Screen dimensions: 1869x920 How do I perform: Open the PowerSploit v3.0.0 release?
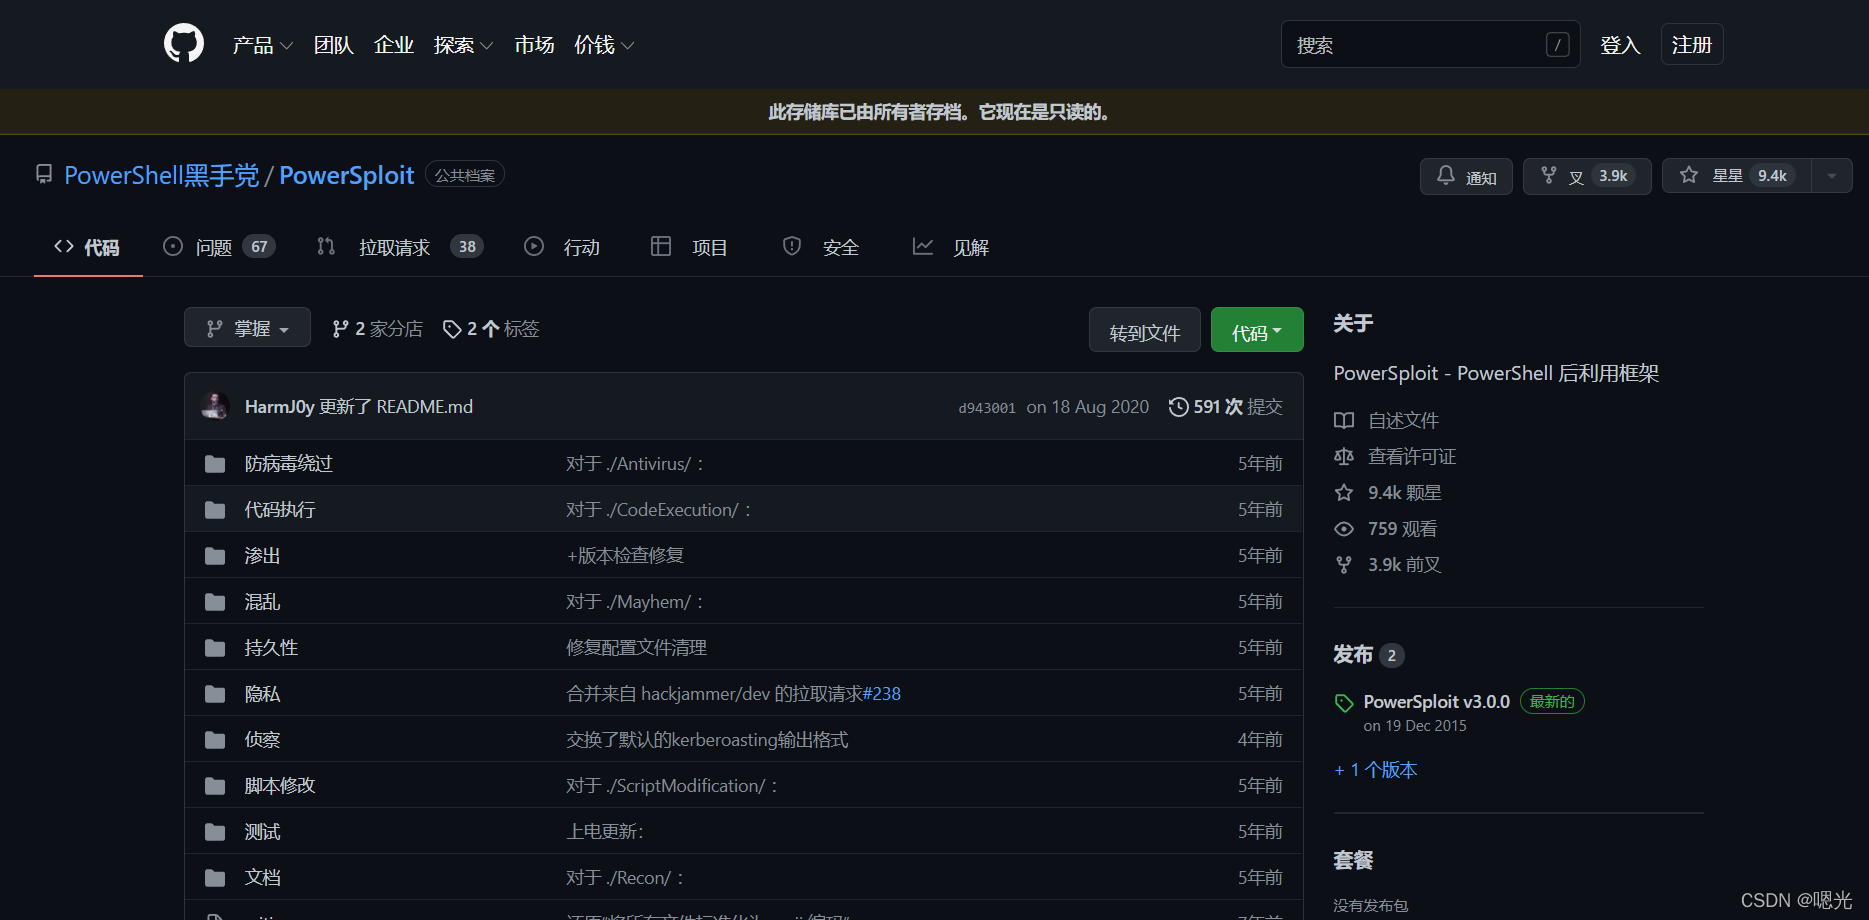point(1437,702)
